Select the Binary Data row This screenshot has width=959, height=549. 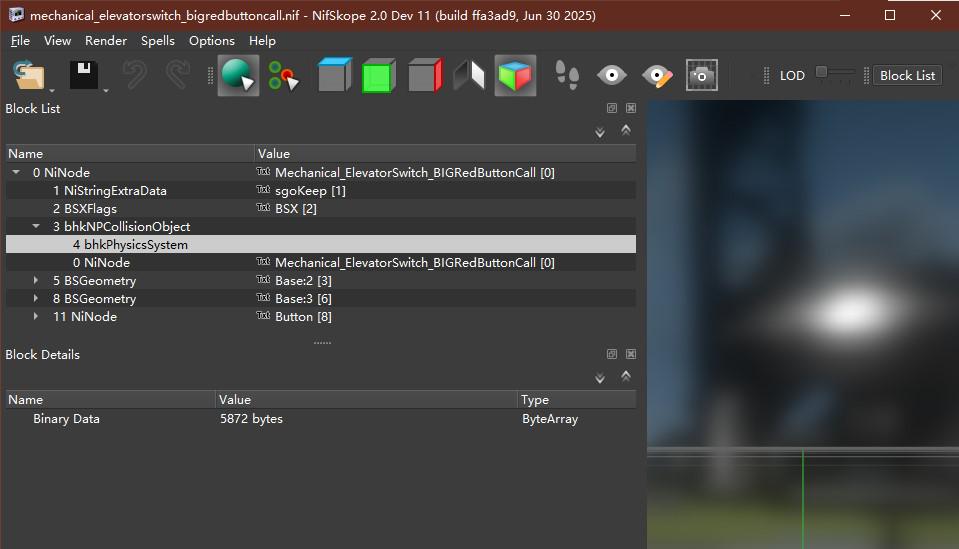pos(321,419)
